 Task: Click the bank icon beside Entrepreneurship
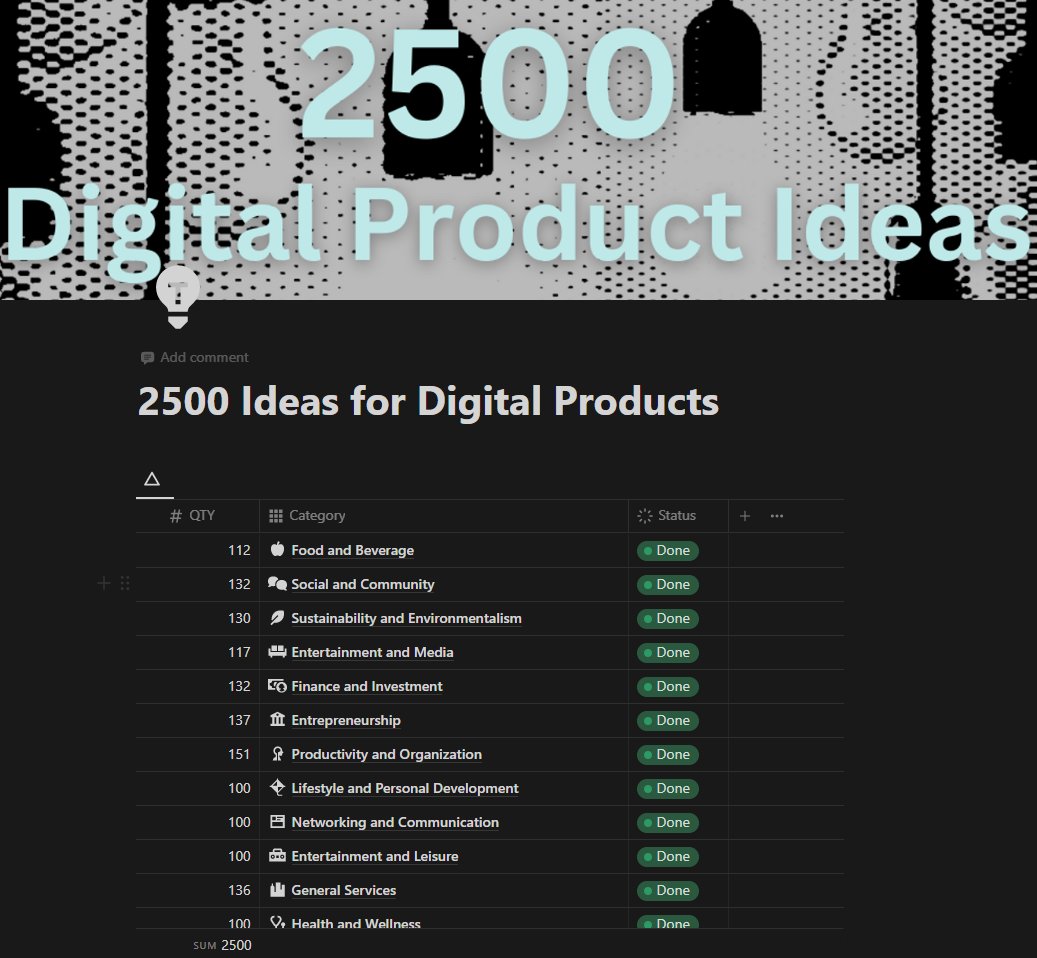point(276,720)
